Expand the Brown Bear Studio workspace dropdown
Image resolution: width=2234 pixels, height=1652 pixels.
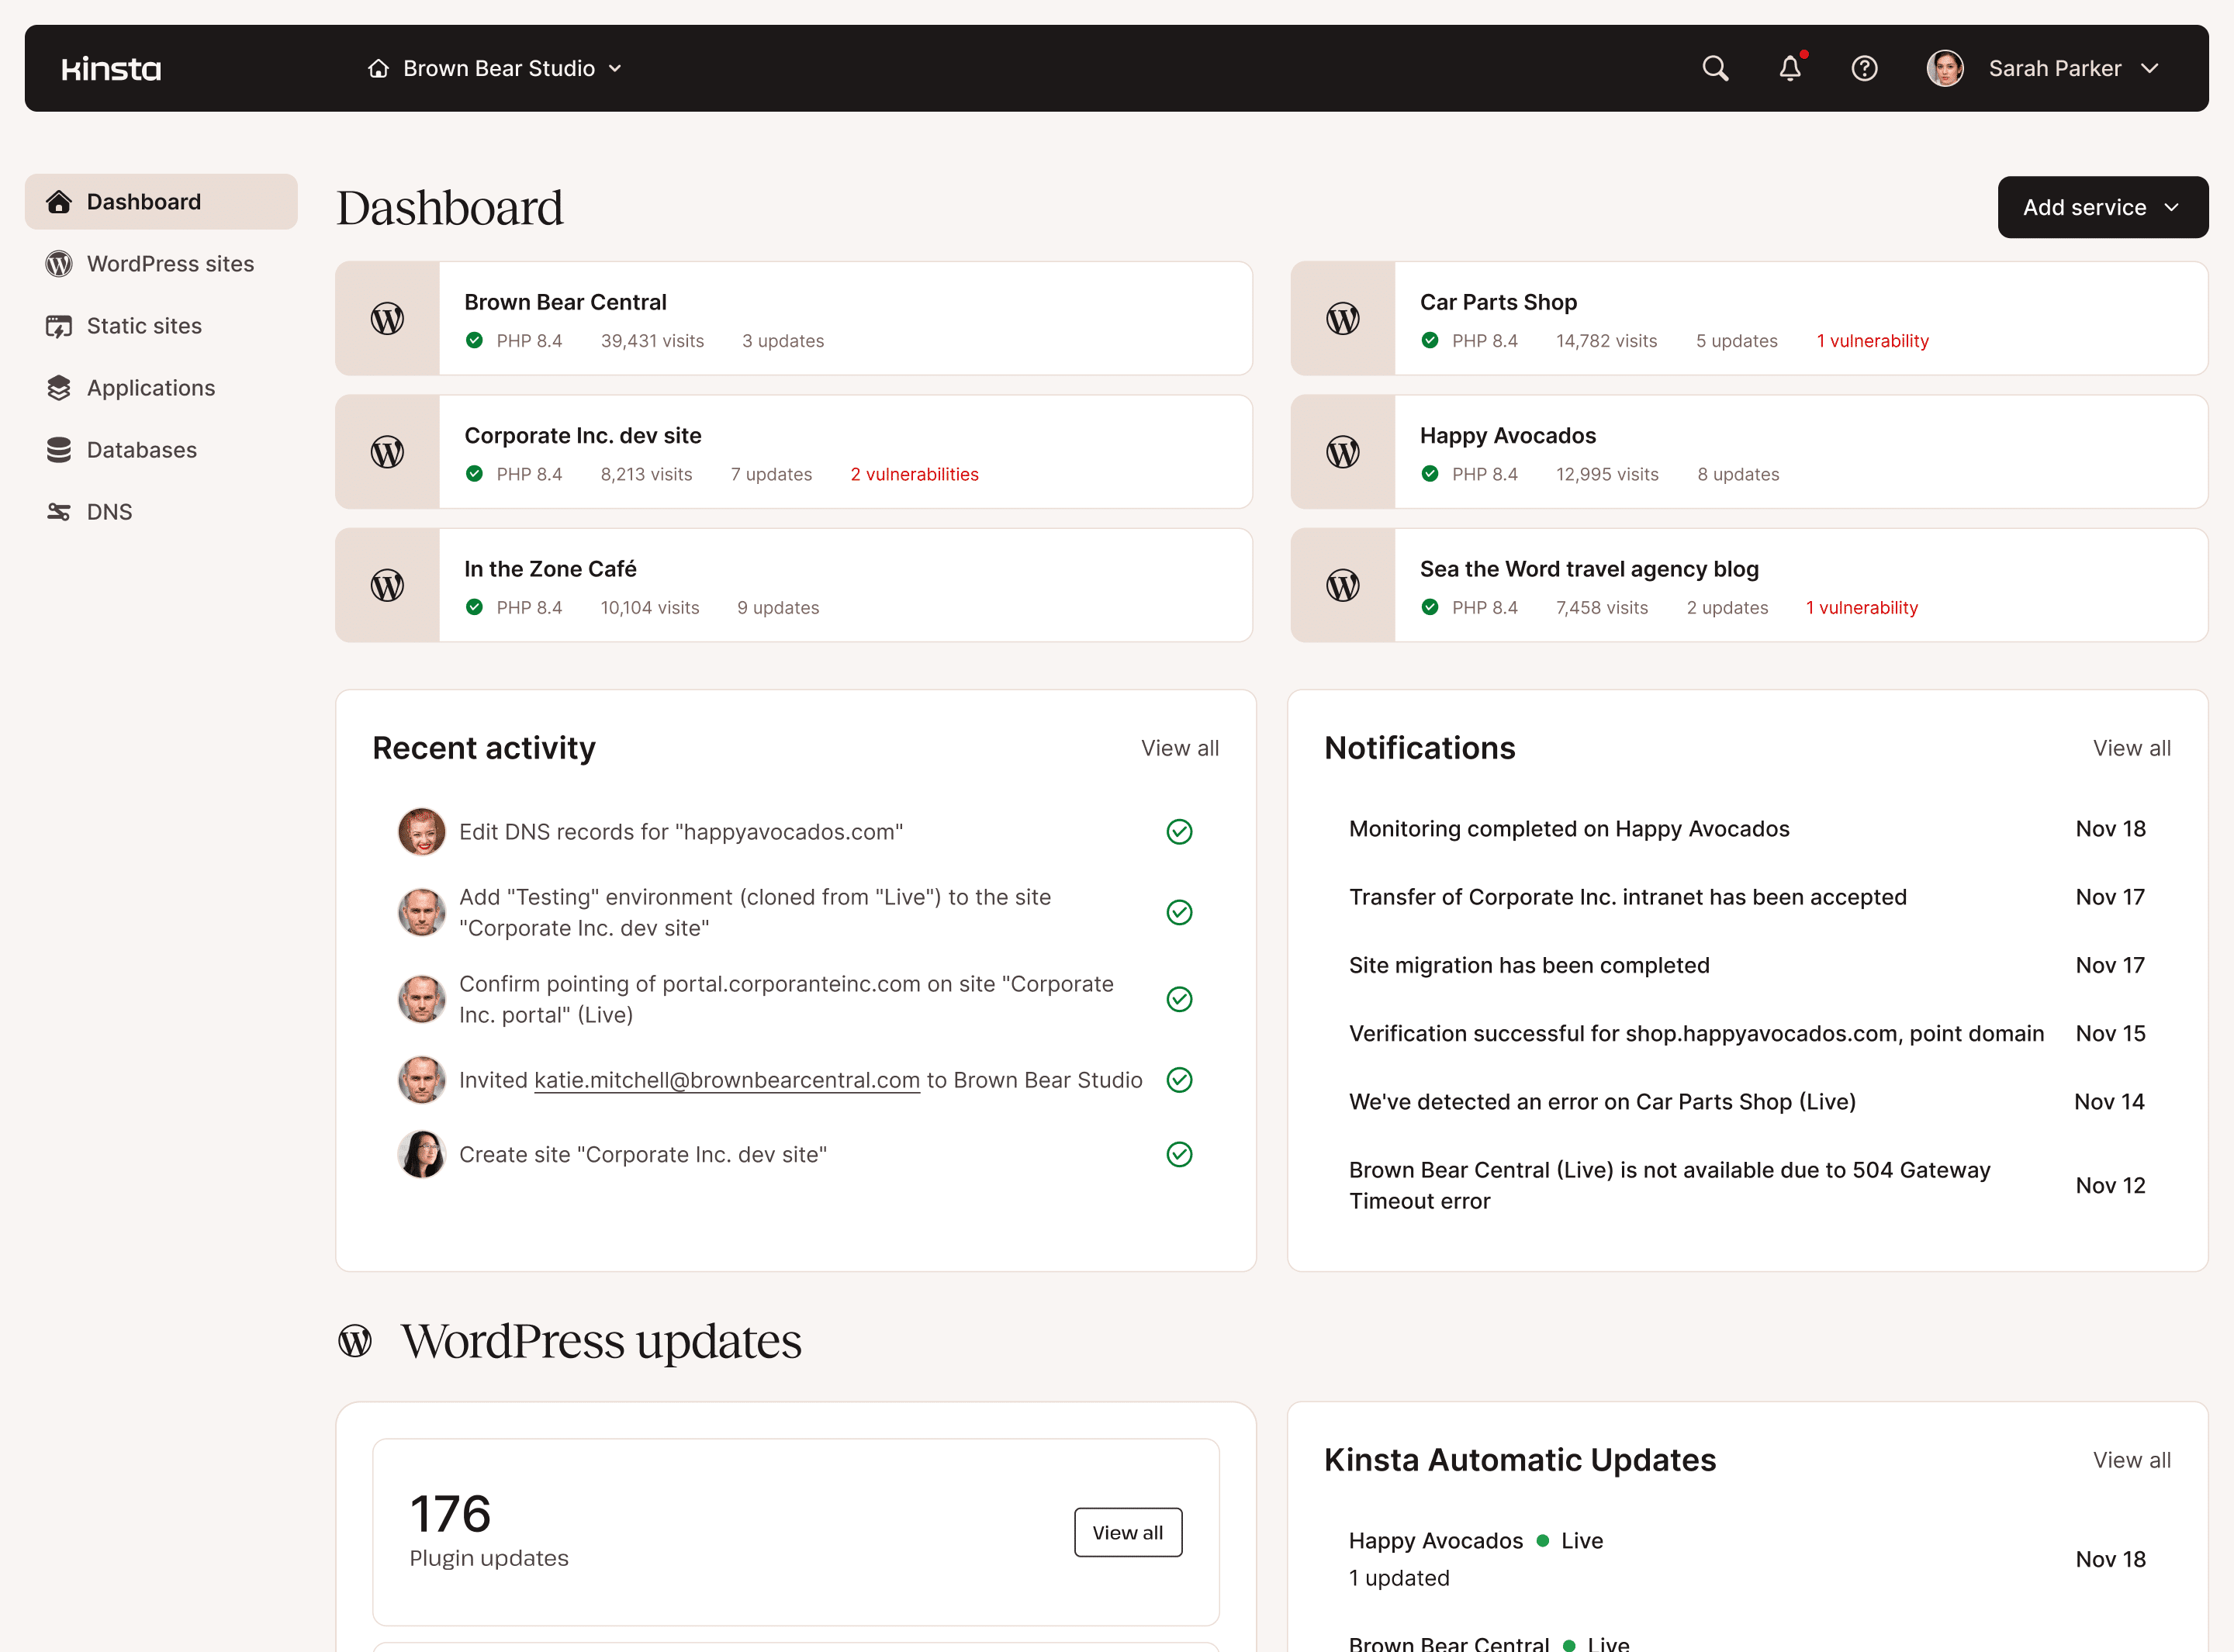[497, 68]
